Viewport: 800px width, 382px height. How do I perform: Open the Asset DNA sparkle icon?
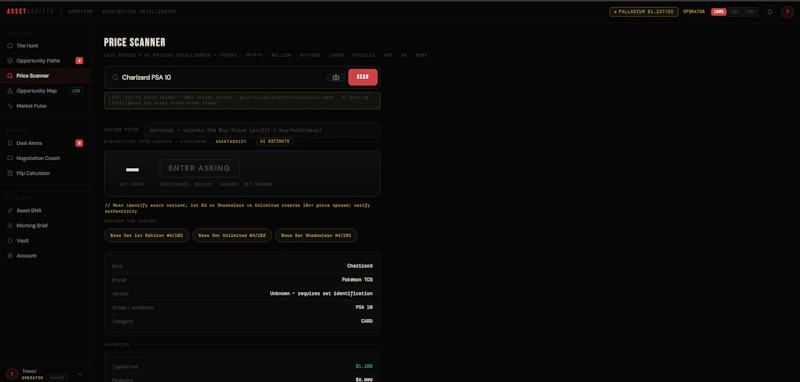pyautogui.click(x=10, y=211)
